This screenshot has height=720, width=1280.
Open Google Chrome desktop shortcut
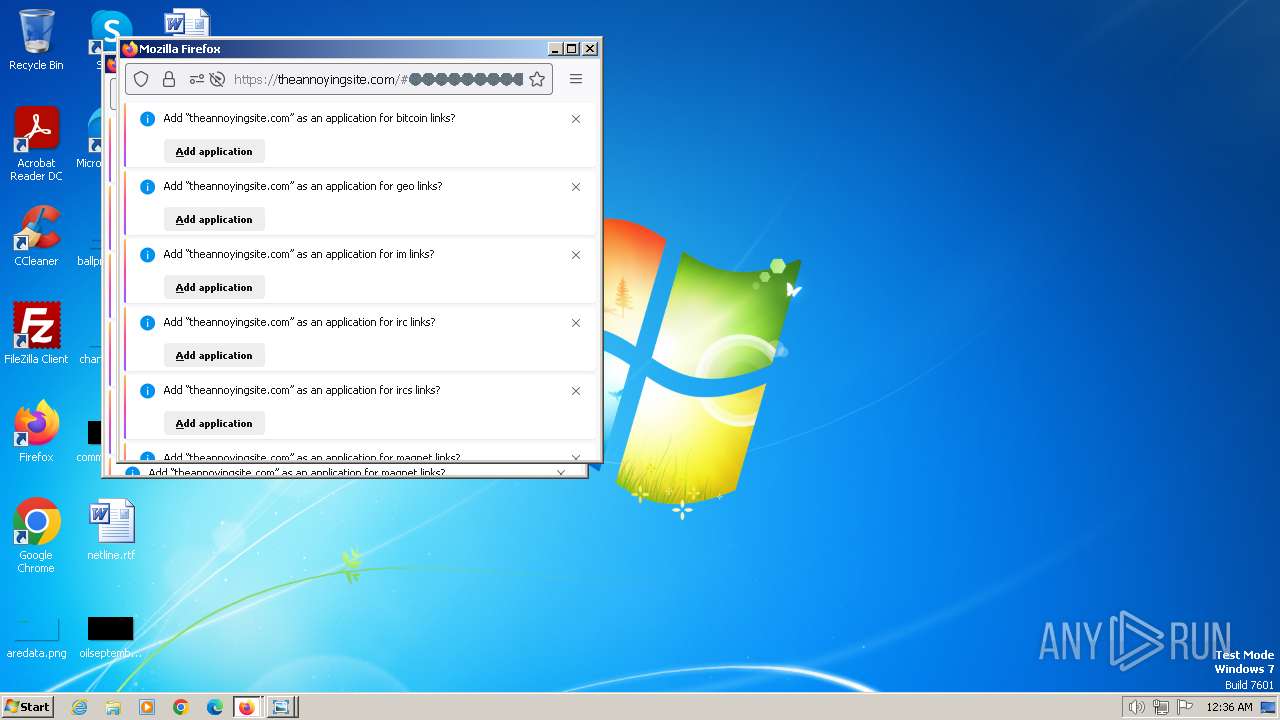click(x=36, y=535)
